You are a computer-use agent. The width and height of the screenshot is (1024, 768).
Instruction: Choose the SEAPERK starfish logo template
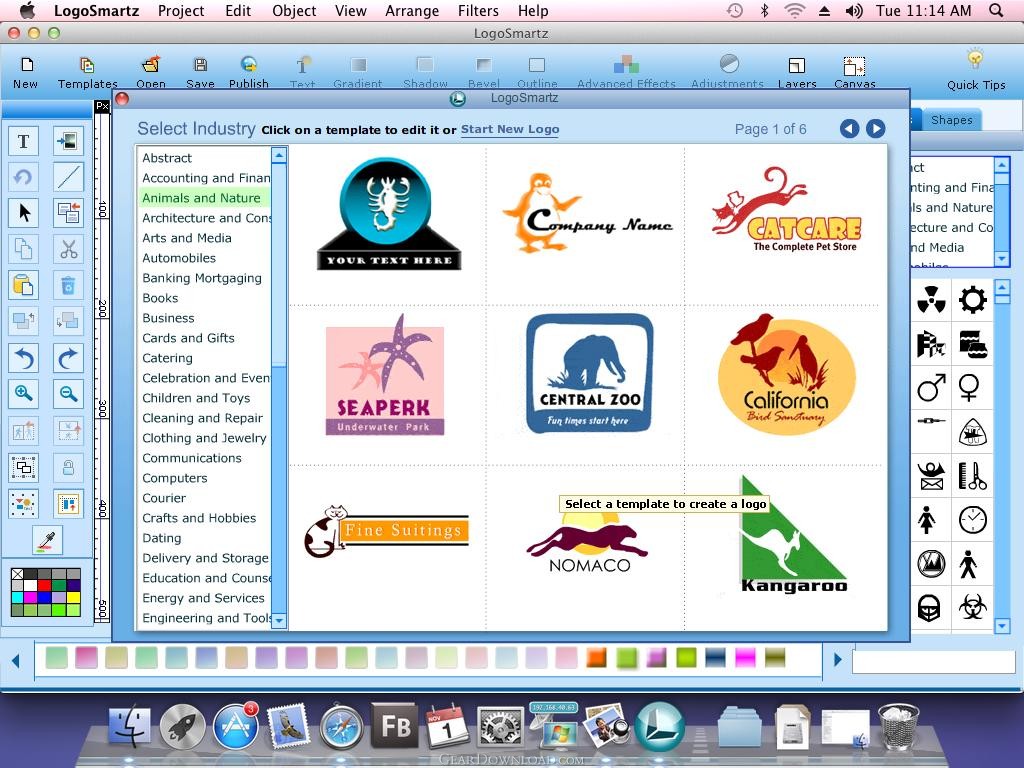click(x=385, y=375)
